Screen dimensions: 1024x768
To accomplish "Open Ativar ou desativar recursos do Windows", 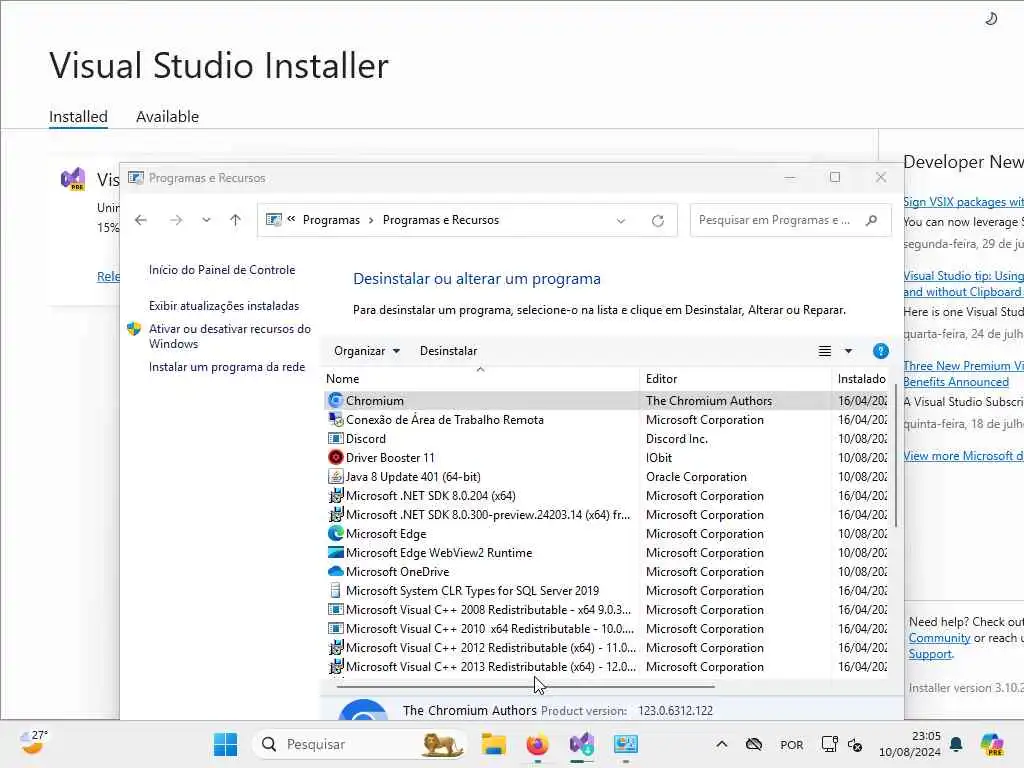I will click(x=229, y=336).
